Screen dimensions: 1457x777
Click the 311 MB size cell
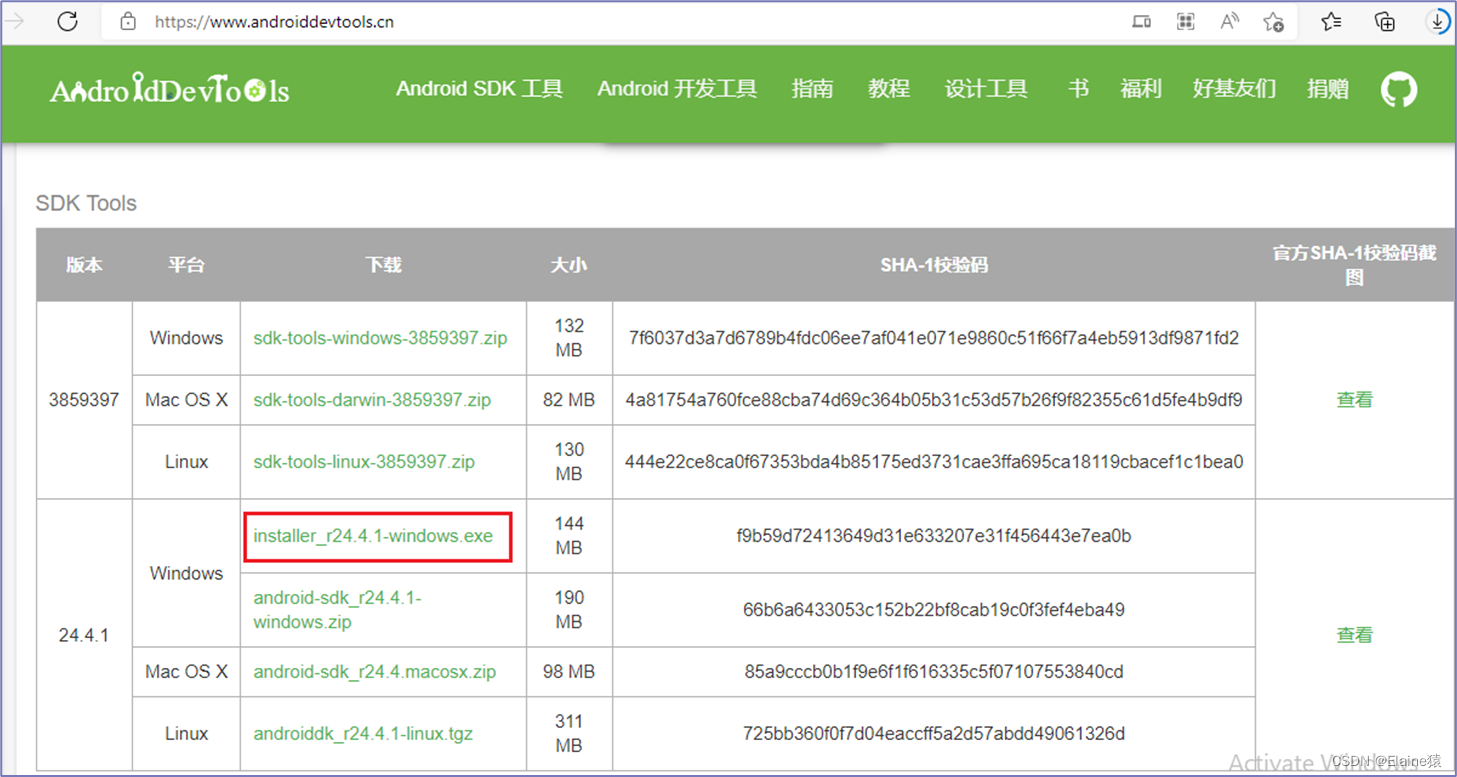pos(569,734)
